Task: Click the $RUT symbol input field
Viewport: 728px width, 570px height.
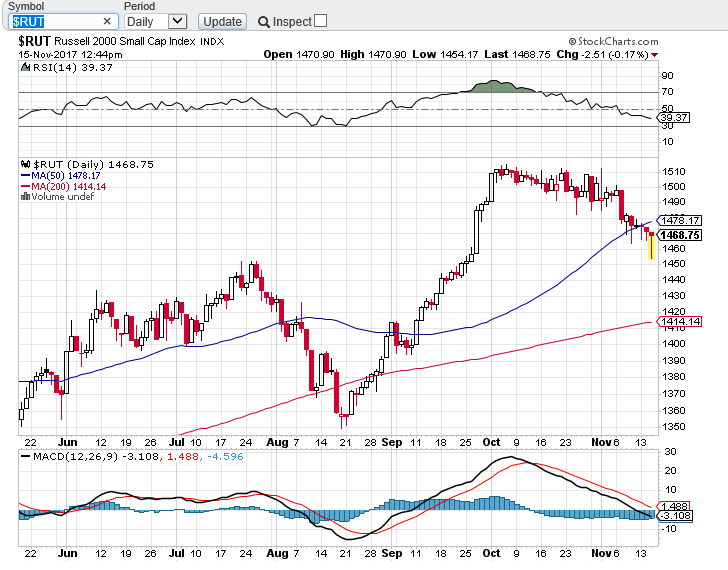Action: (63, 21)
